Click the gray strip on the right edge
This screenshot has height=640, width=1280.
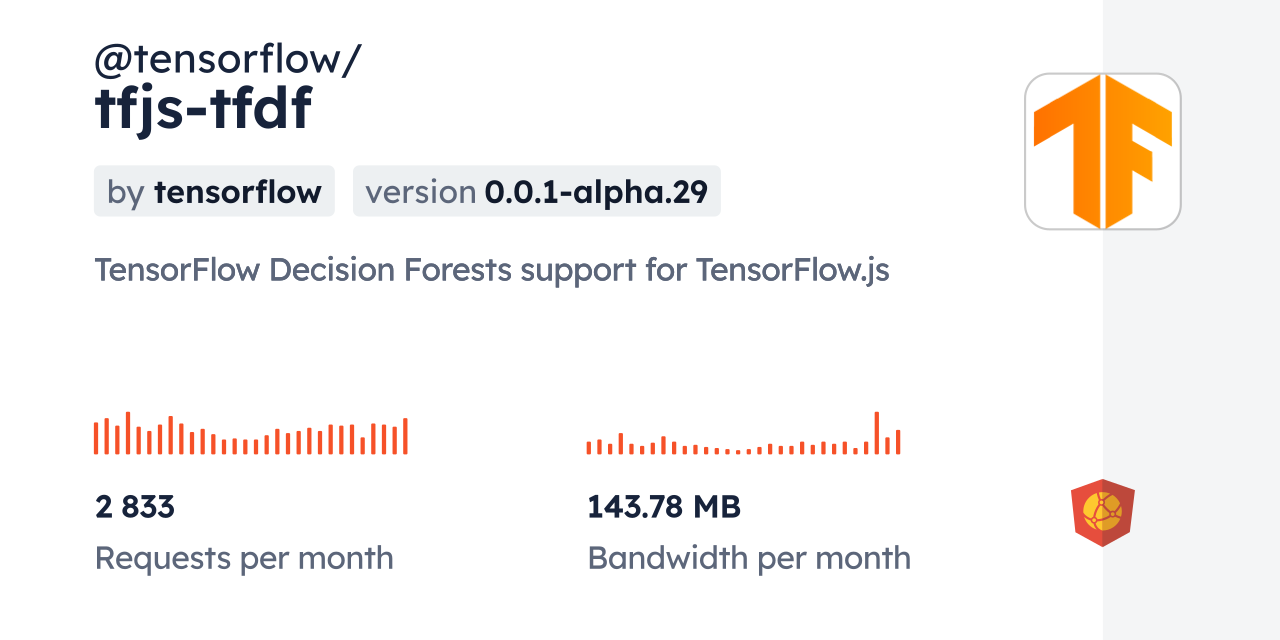pyautogui.click(x=1191, y=320)
